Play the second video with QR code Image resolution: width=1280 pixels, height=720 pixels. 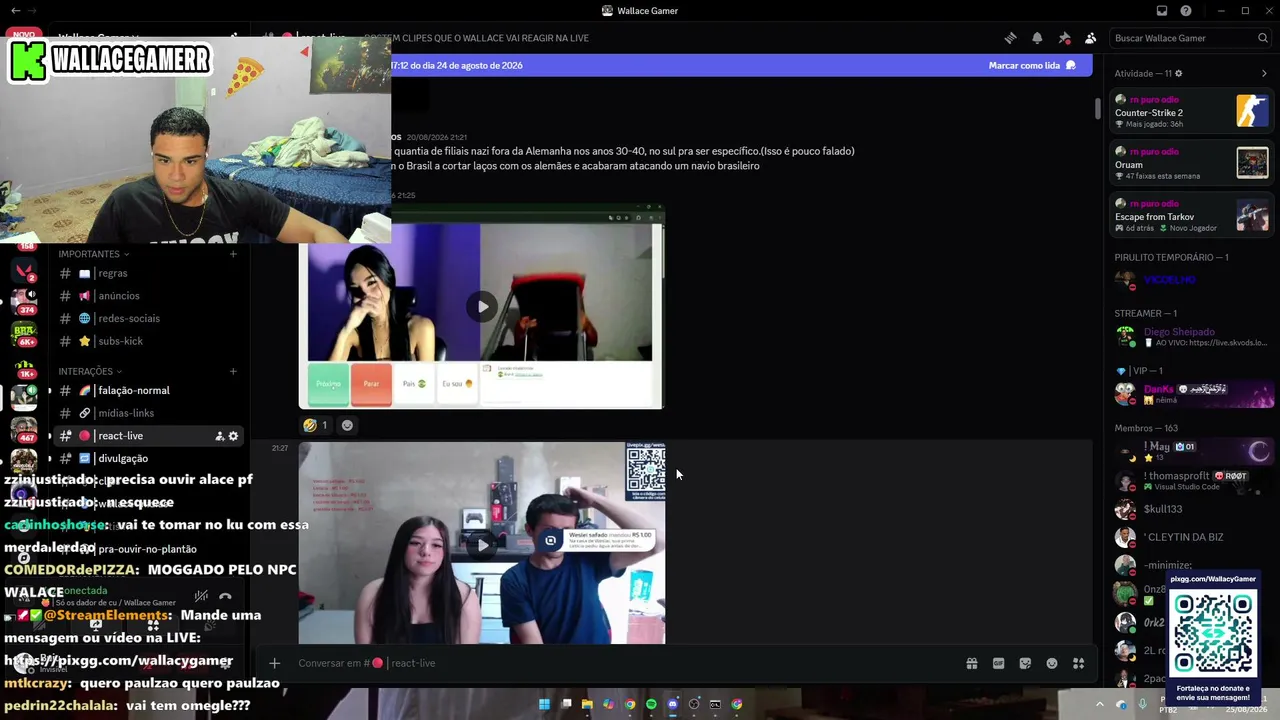pyautogui.click(x=482, y=544)
